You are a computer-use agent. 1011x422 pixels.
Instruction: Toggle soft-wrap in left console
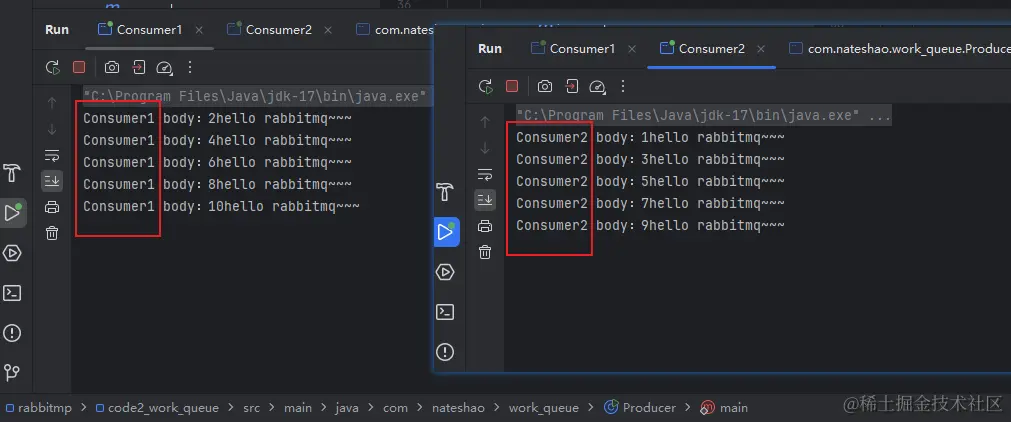click(x=52, y=155)
